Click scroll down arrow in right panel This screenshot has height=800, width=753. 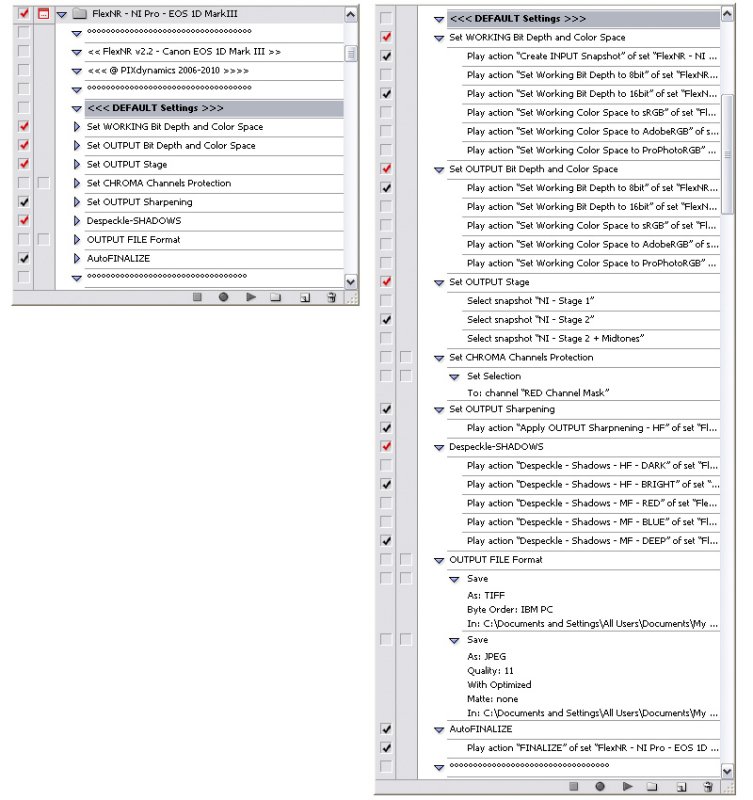[727, 770]
